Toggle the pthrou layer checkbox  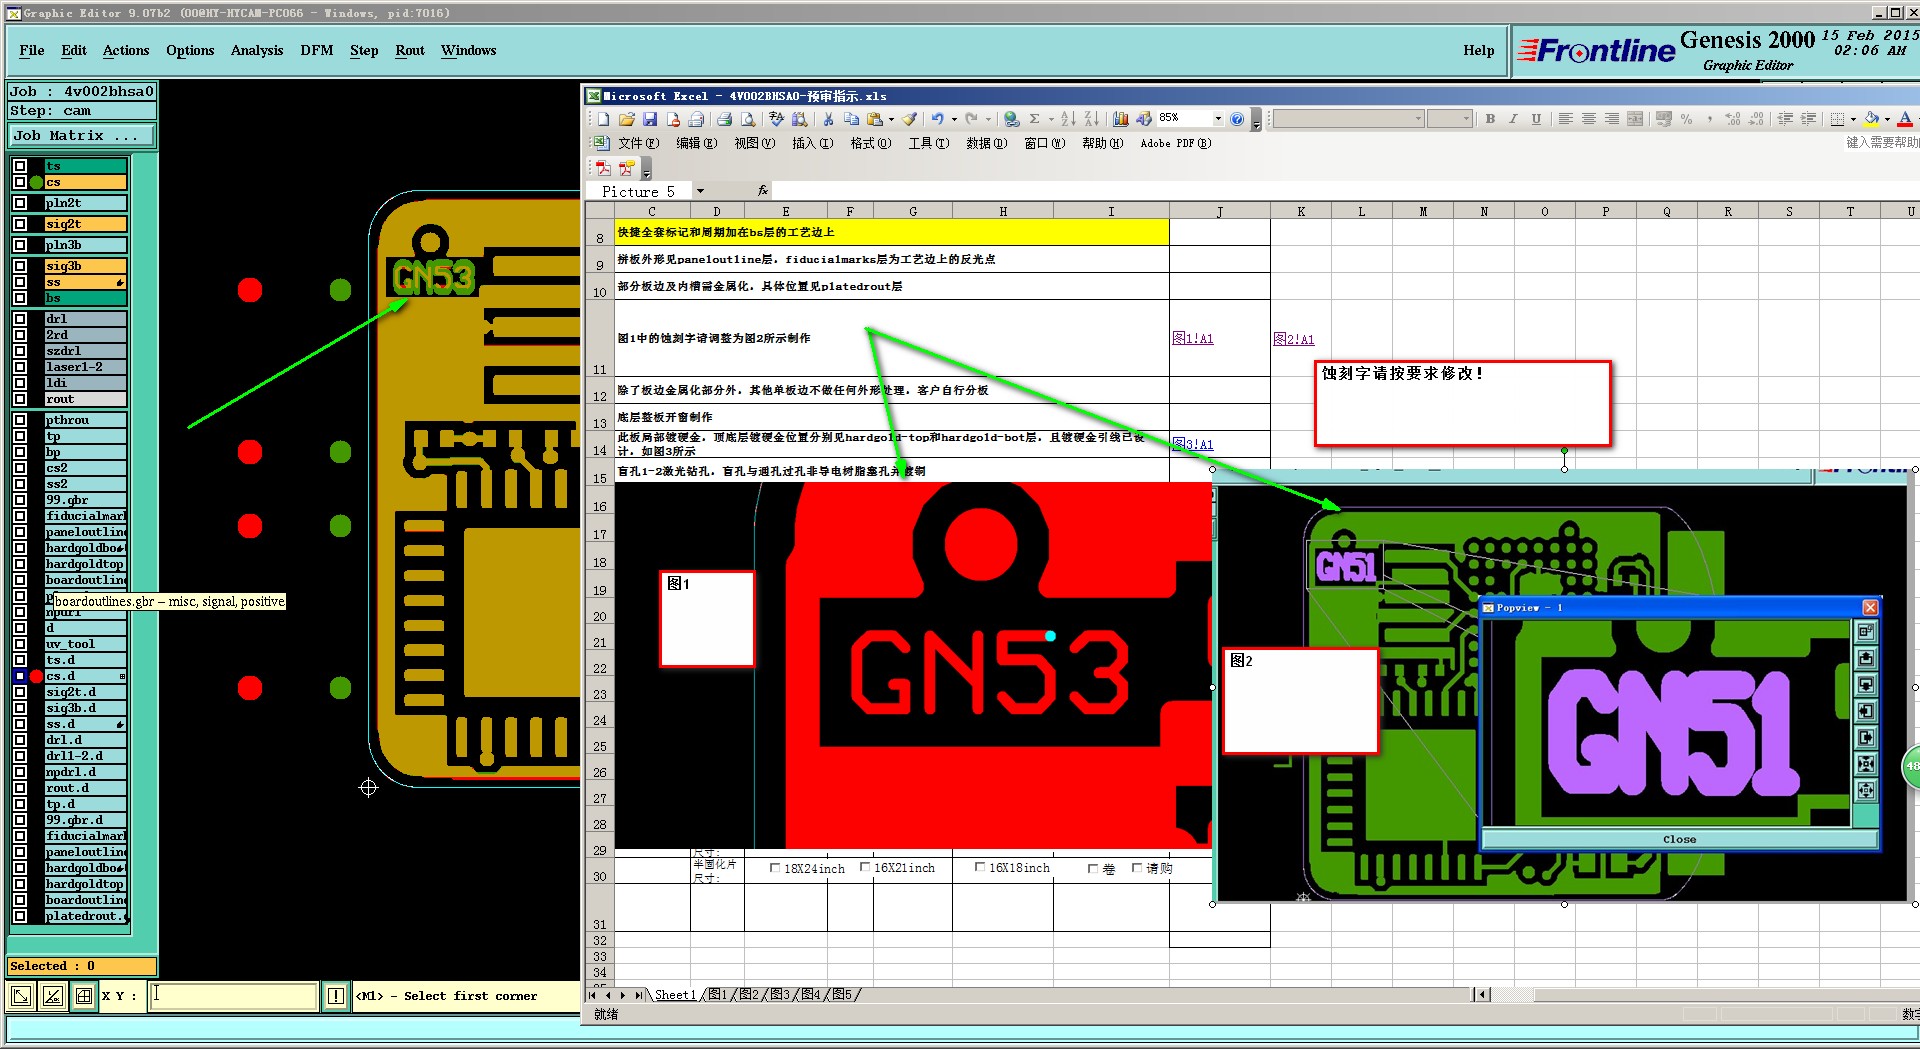(19, 420)
